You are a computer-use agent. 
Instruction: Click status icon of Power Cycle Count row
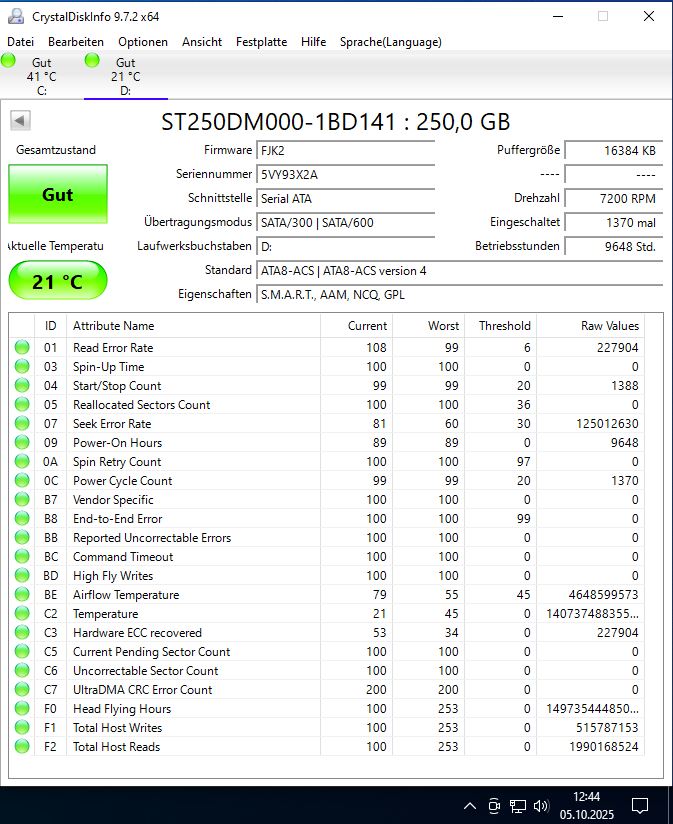pos(22,480)
